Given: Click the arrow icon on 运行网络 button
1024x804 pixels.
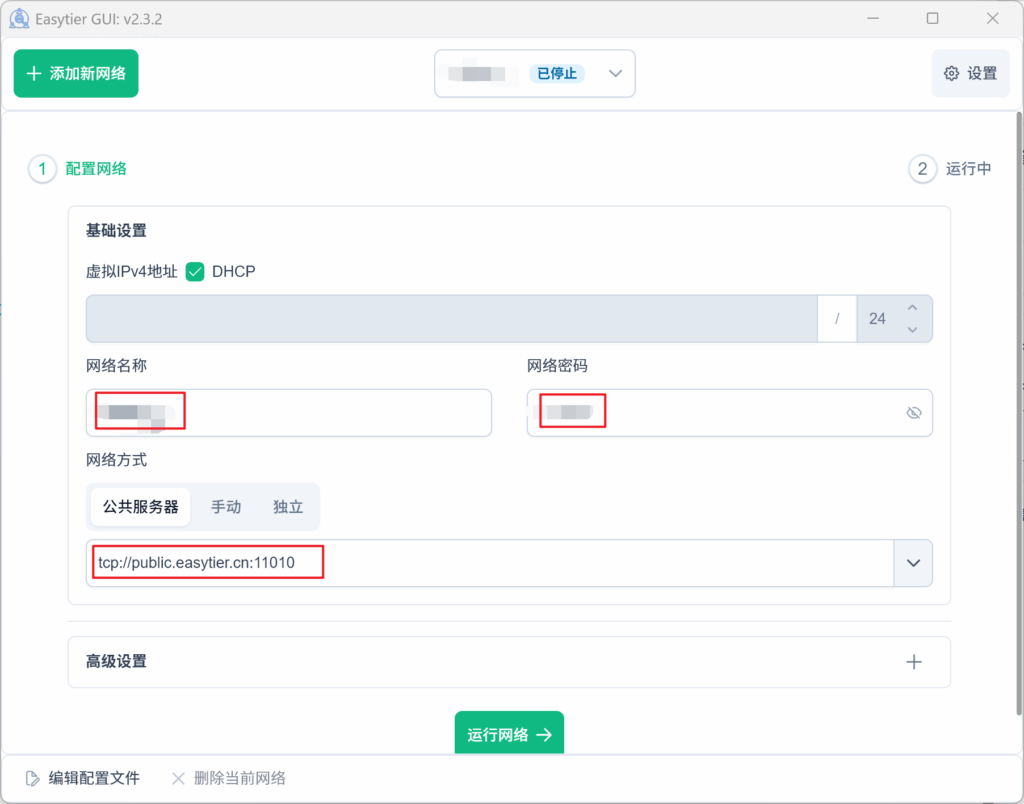Looking at the screenshot, I should point(544,735).
